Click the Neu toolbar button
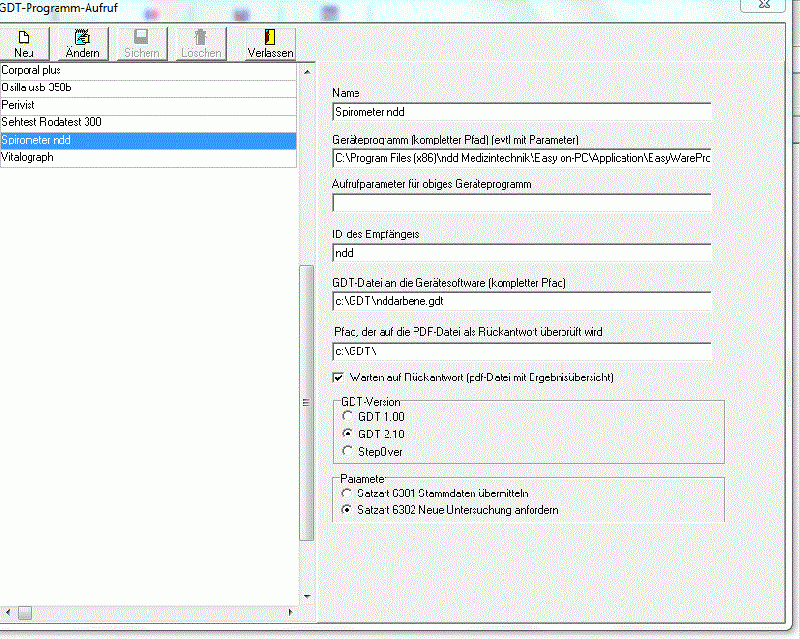 tap(24, 44)
